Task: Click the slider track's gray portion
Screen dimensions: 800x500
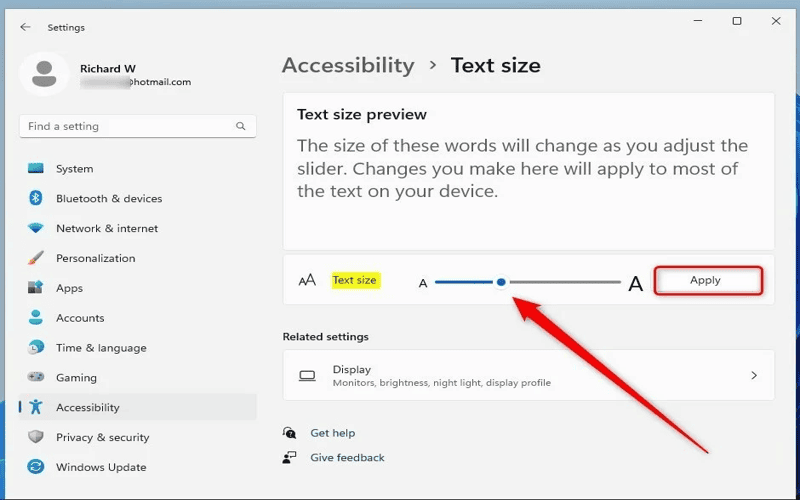Action: (x=564, y=282)
